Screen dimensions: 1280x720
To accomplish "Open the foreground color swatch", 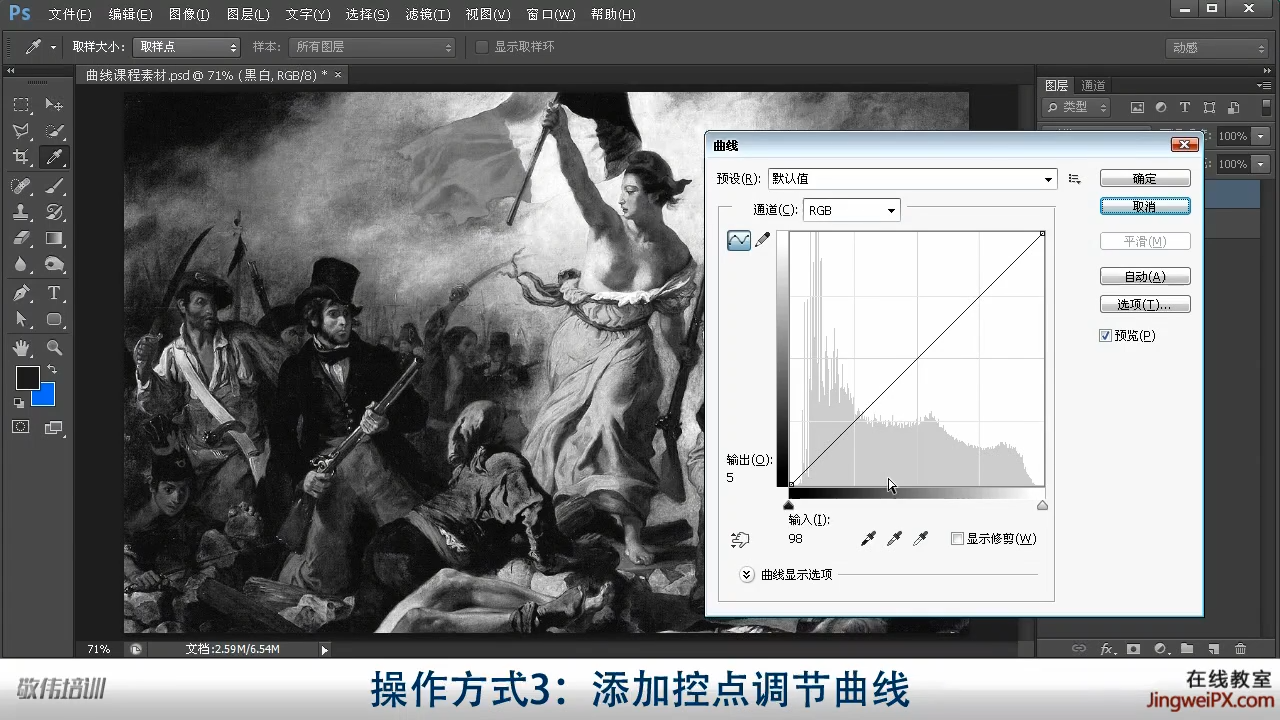I will pyautogui.click(x=27, y=378).
